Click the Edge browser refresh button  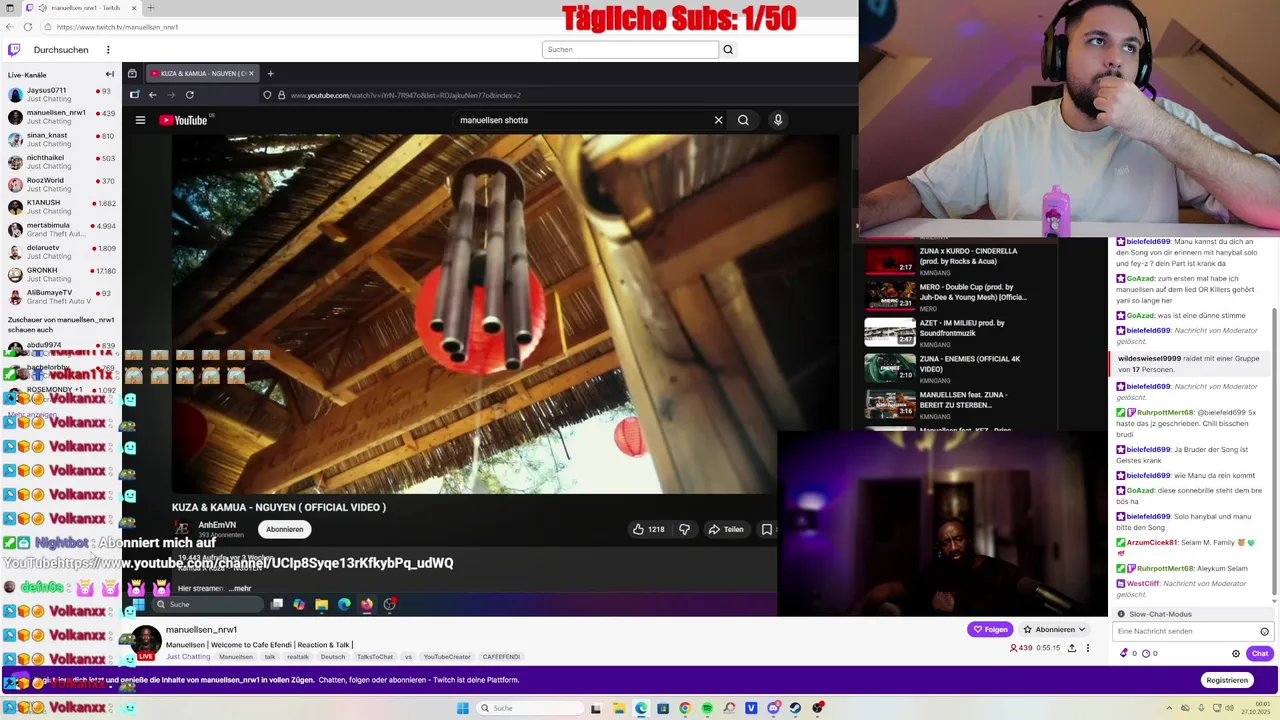(x=28, y=27)
